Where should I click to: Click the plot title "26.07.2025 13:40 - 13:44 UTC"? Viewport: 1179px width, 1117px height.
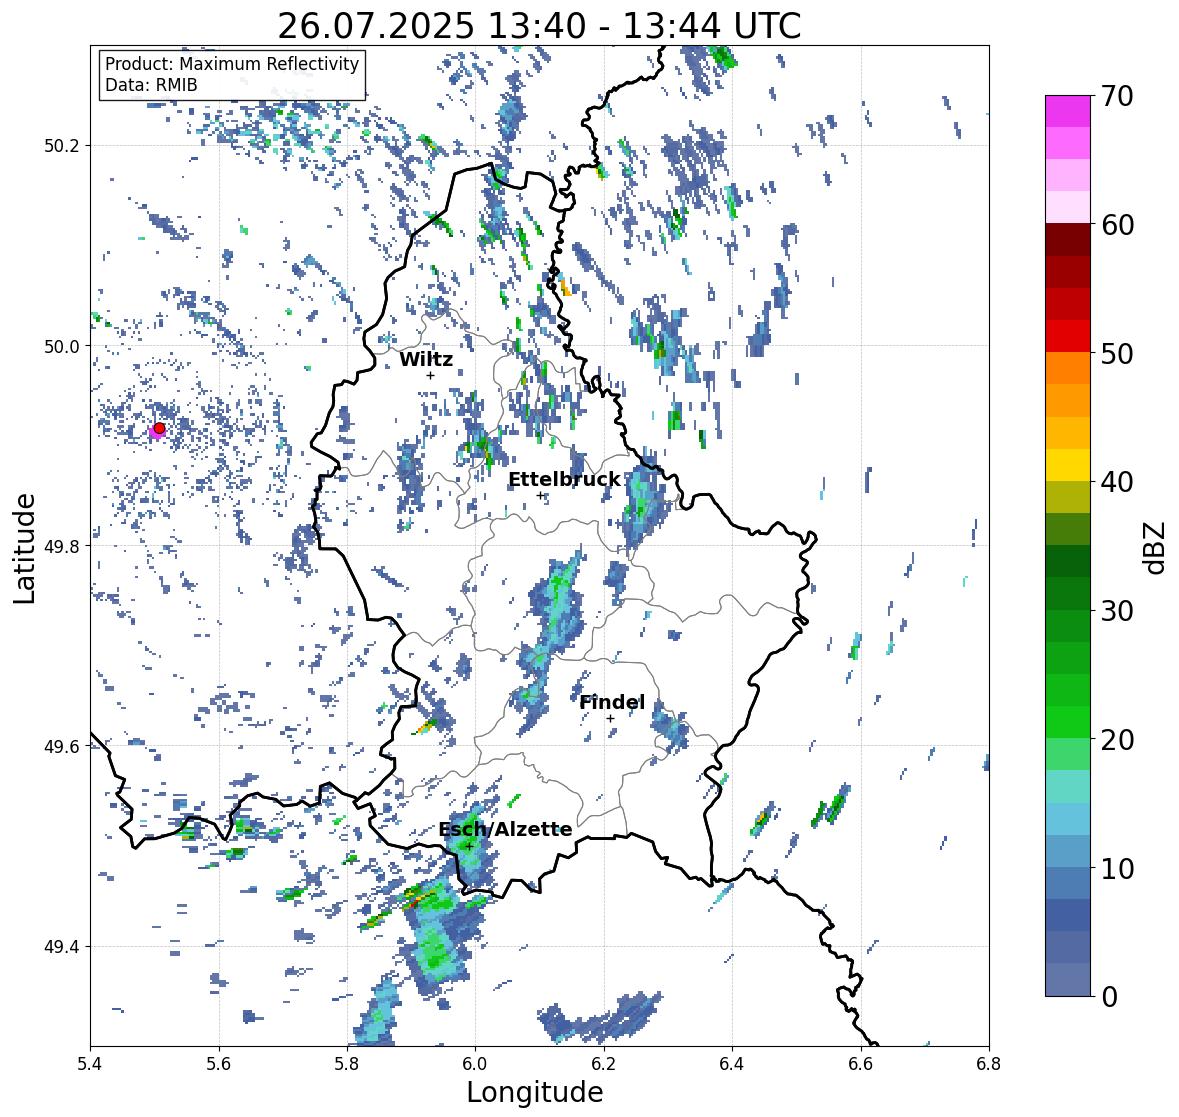coord(539,26)
